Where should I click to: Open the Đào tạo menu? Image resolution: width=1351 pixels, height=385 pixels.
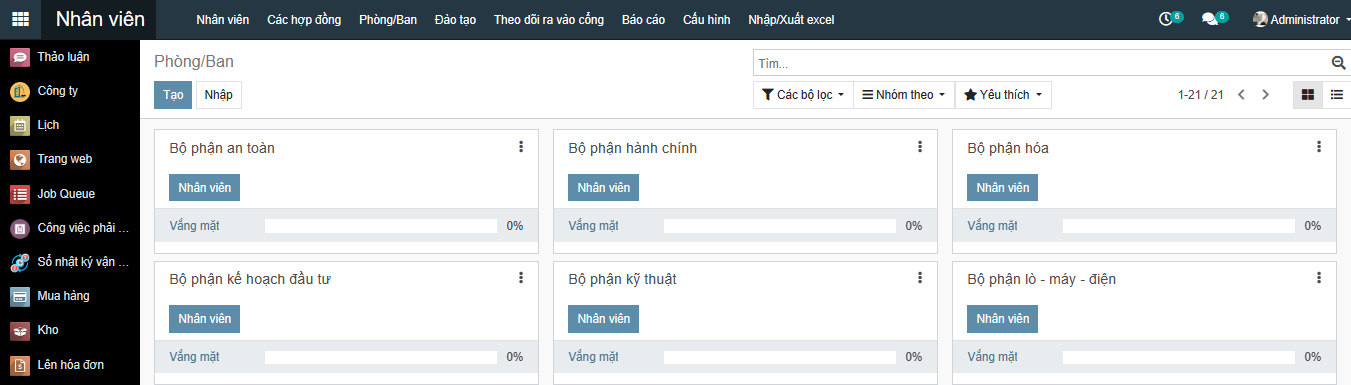(x=455, y=20)
